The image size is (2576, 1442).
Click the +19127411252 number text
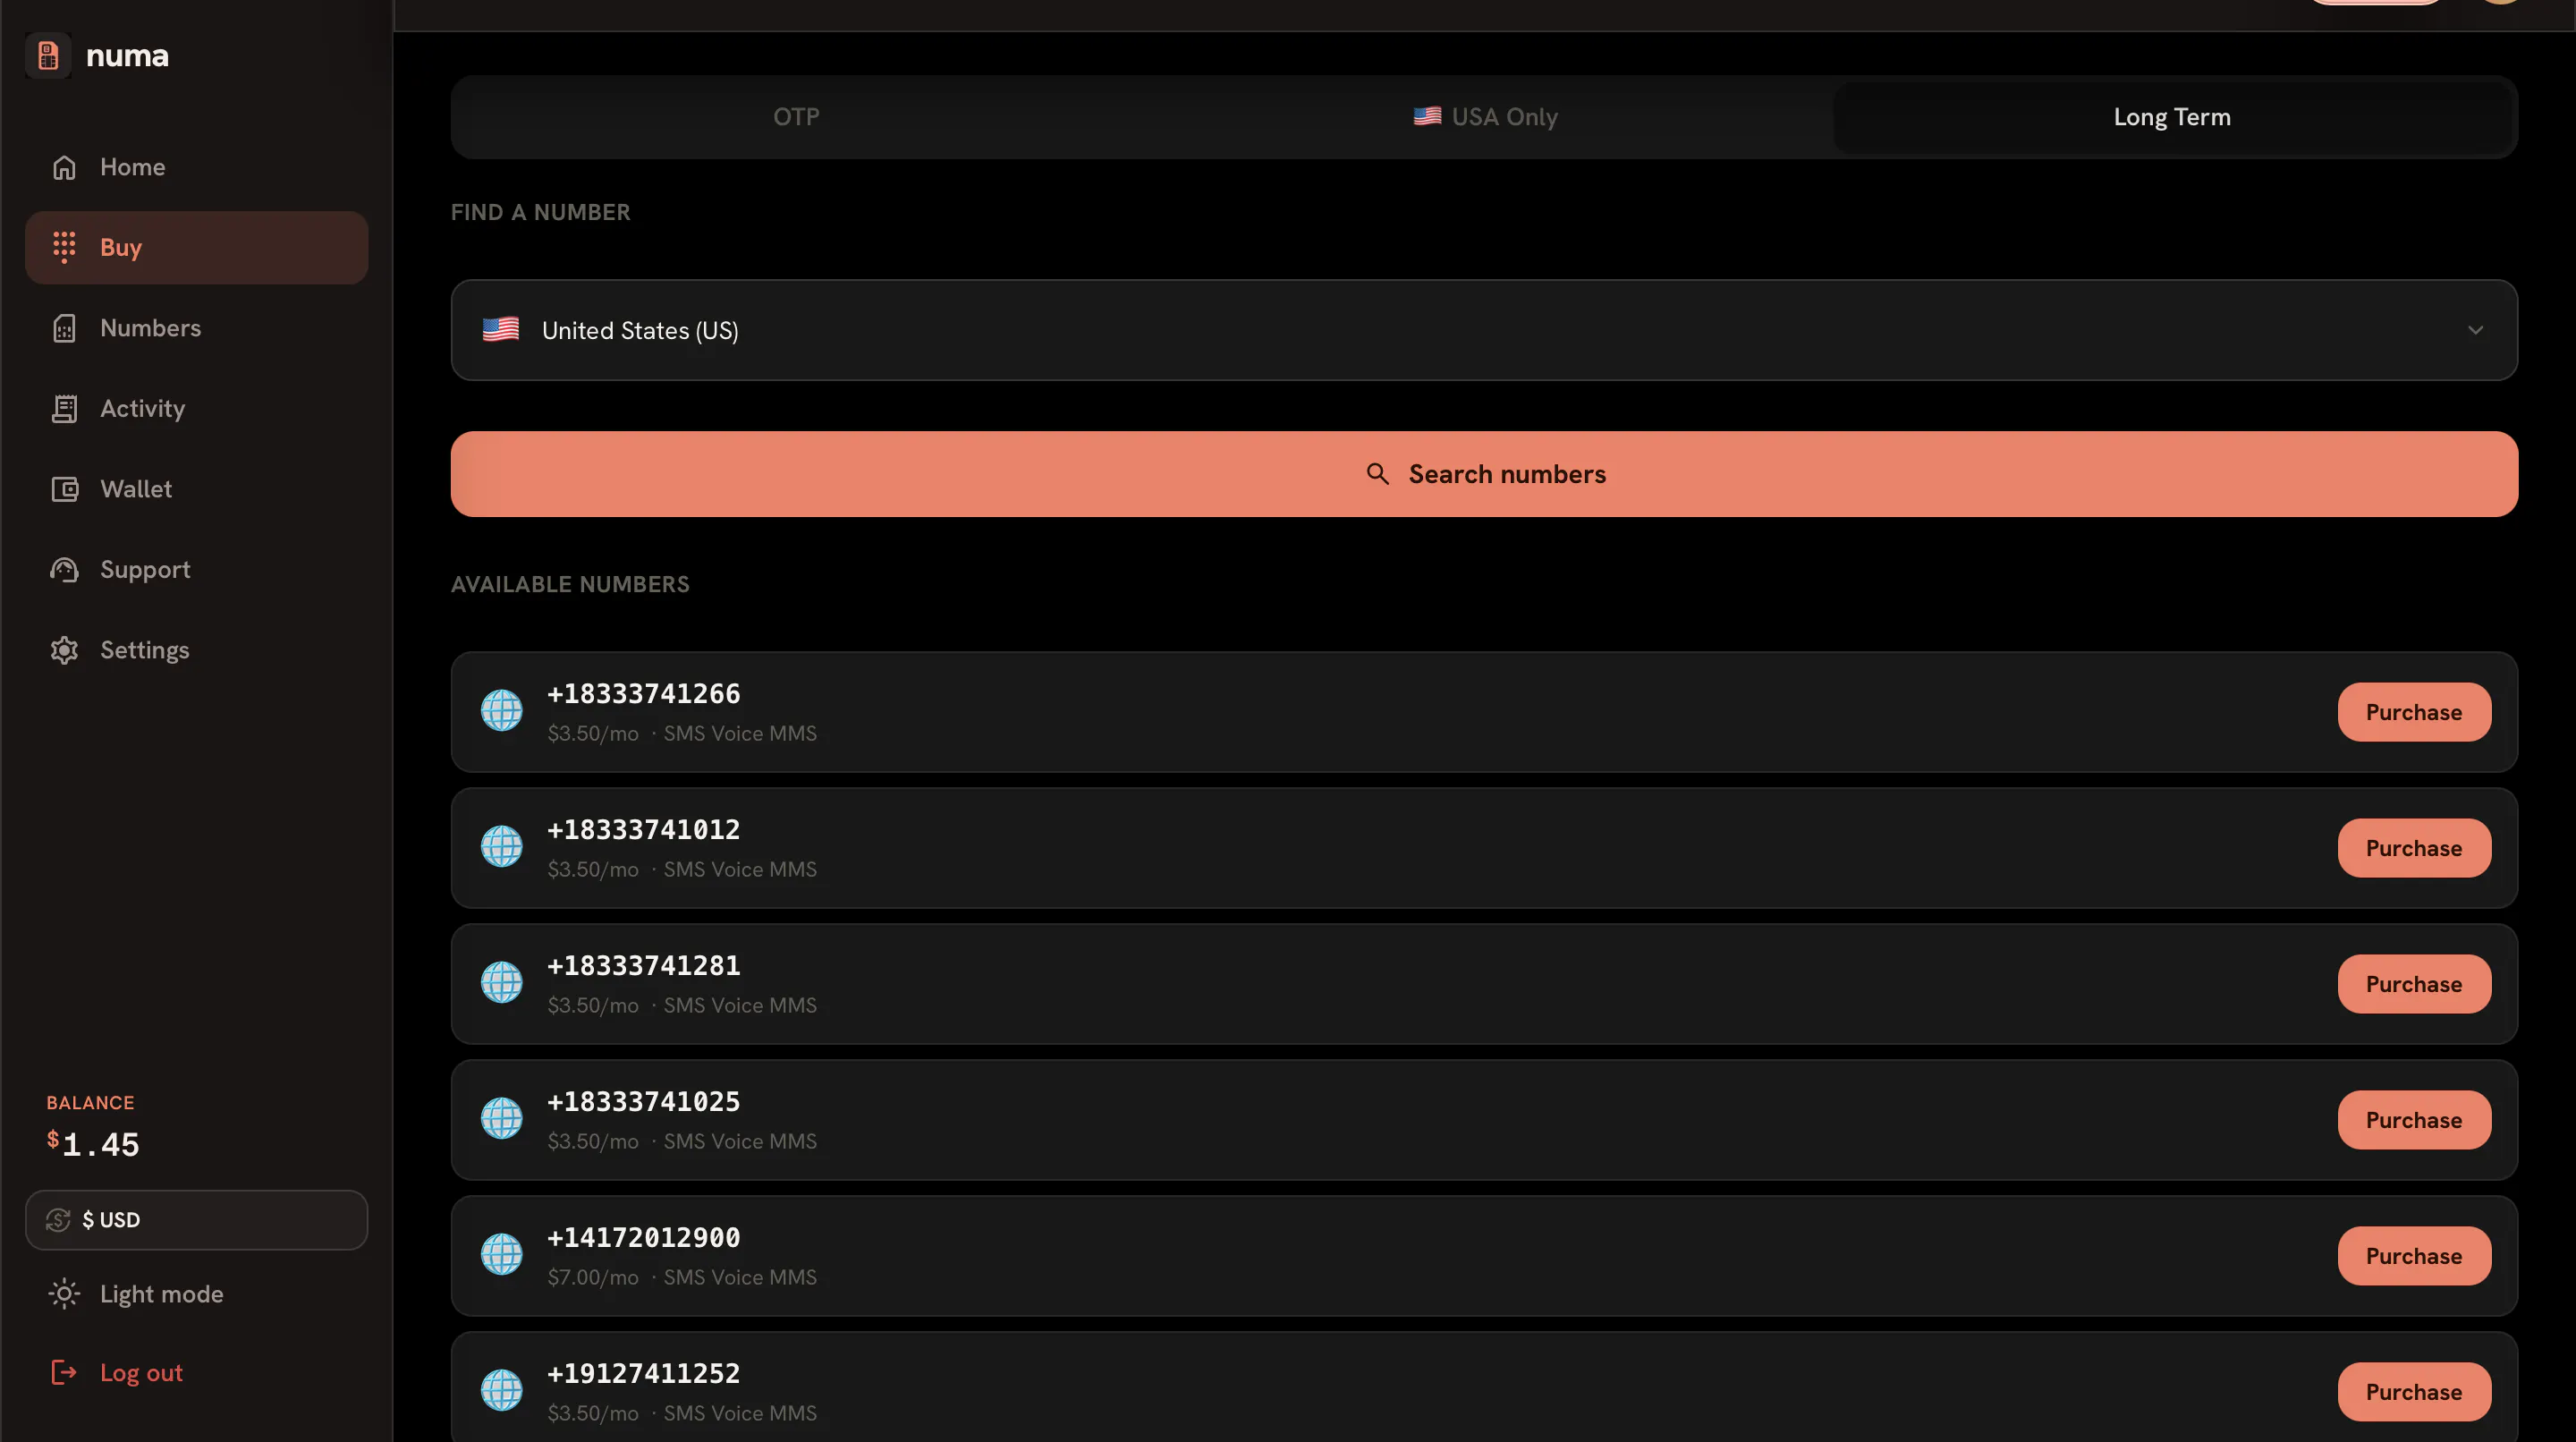coord(644,1373)
